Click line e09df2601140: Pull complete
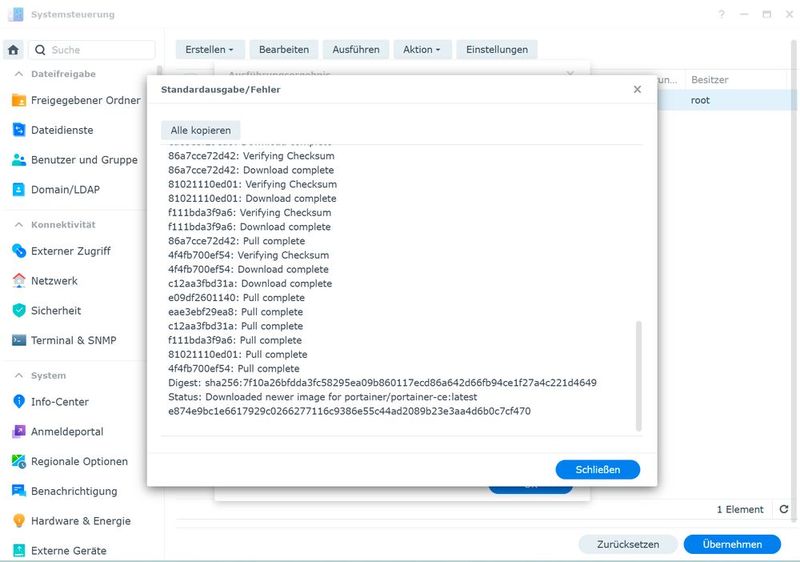Viewport: 800px width, 562px height. coord(236,298)
